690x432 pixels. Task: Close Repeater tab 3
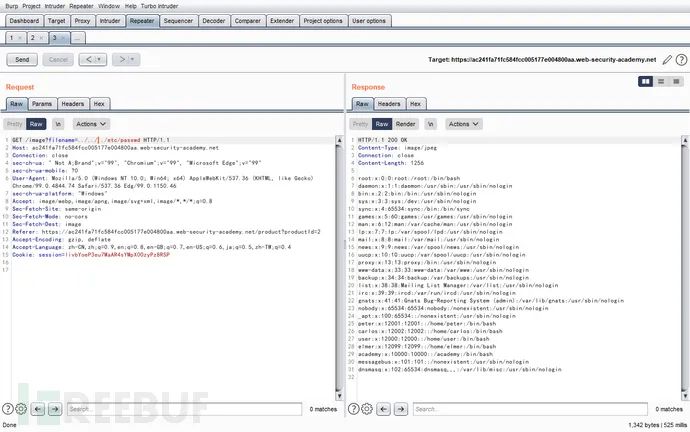point(63,38)
